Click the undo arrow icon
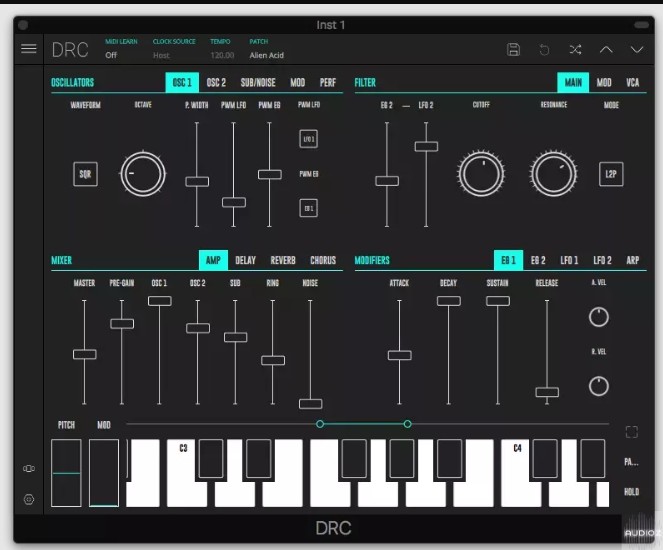 click(544, 49)
